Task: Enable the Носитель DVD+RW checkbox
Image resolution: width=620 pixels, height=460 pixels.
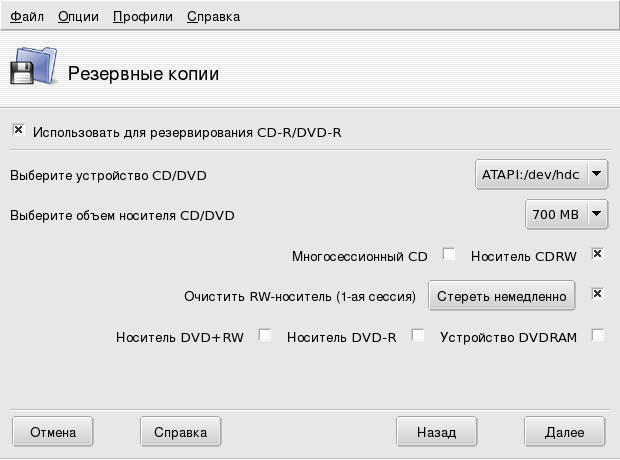Action: [265, 336]
